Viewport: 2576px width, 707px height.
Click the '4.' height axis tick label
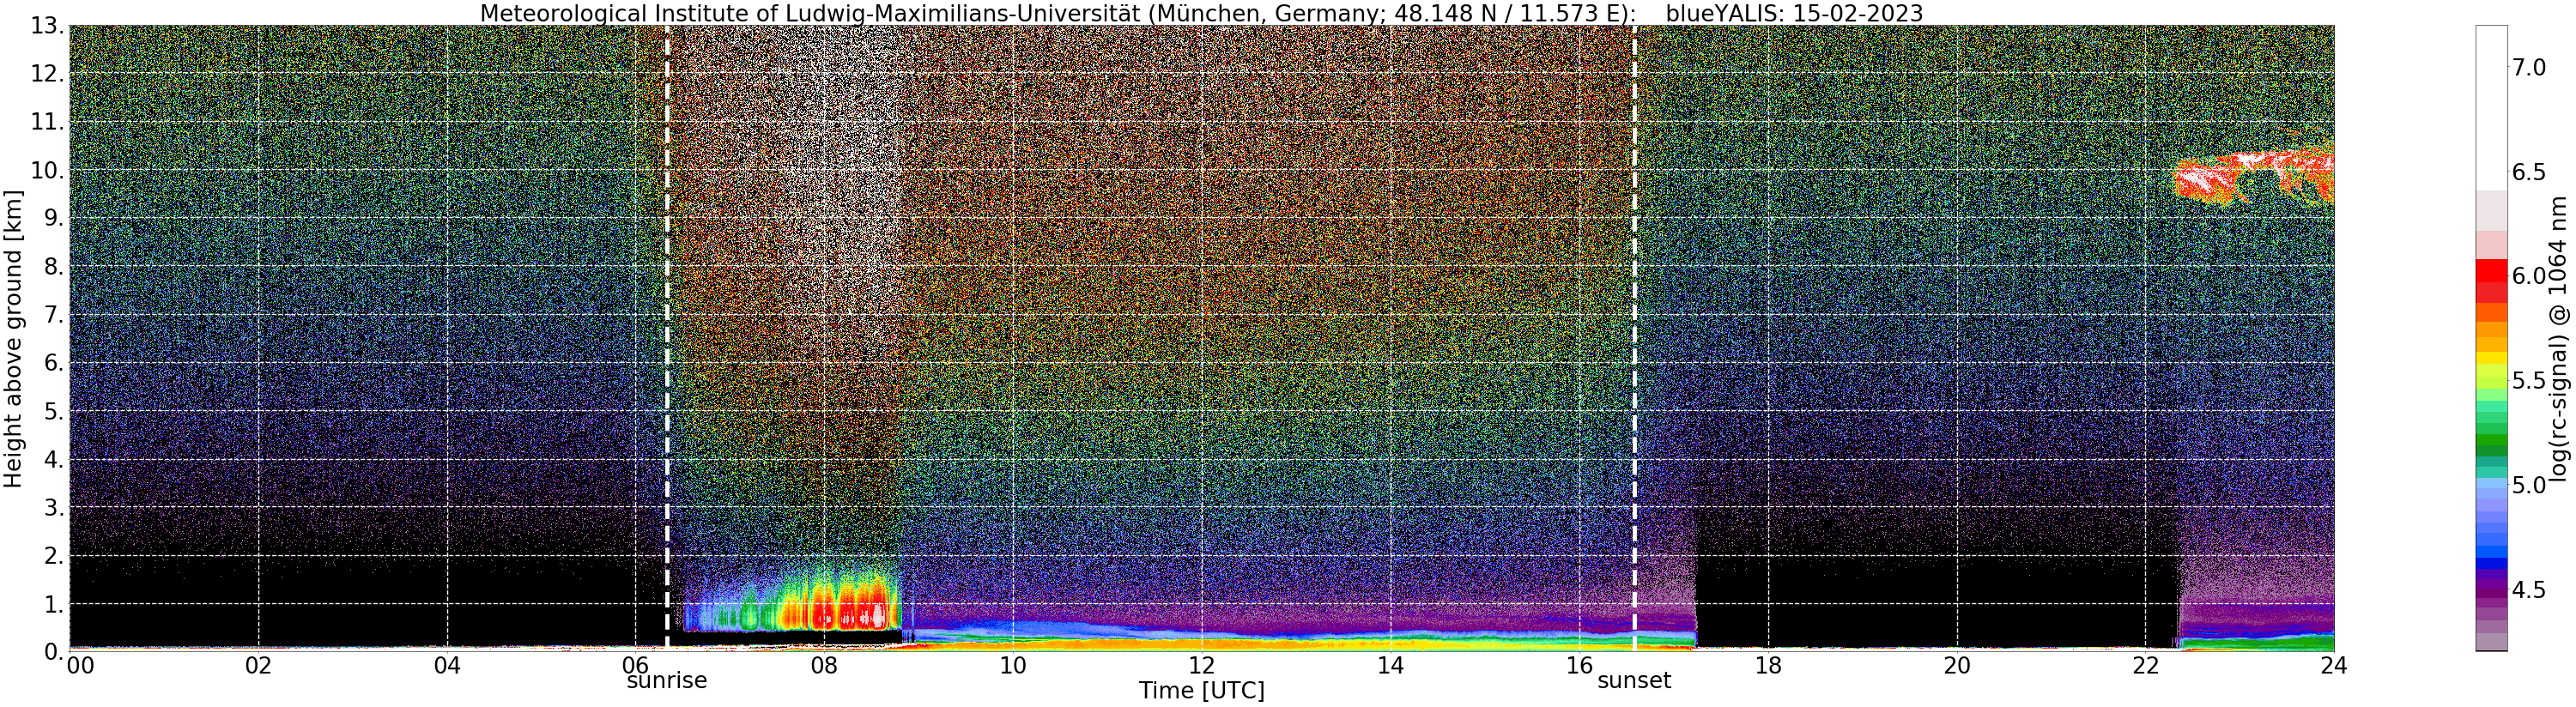[x=54, y=459]
